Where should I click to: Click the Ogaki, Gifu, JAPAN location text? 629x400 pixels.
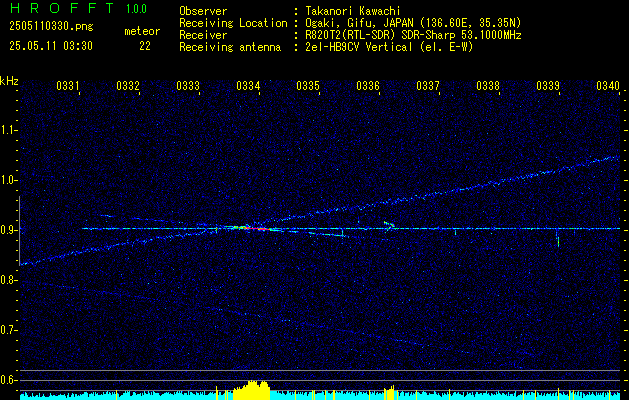pyautogui.click(x=413, y=23)
